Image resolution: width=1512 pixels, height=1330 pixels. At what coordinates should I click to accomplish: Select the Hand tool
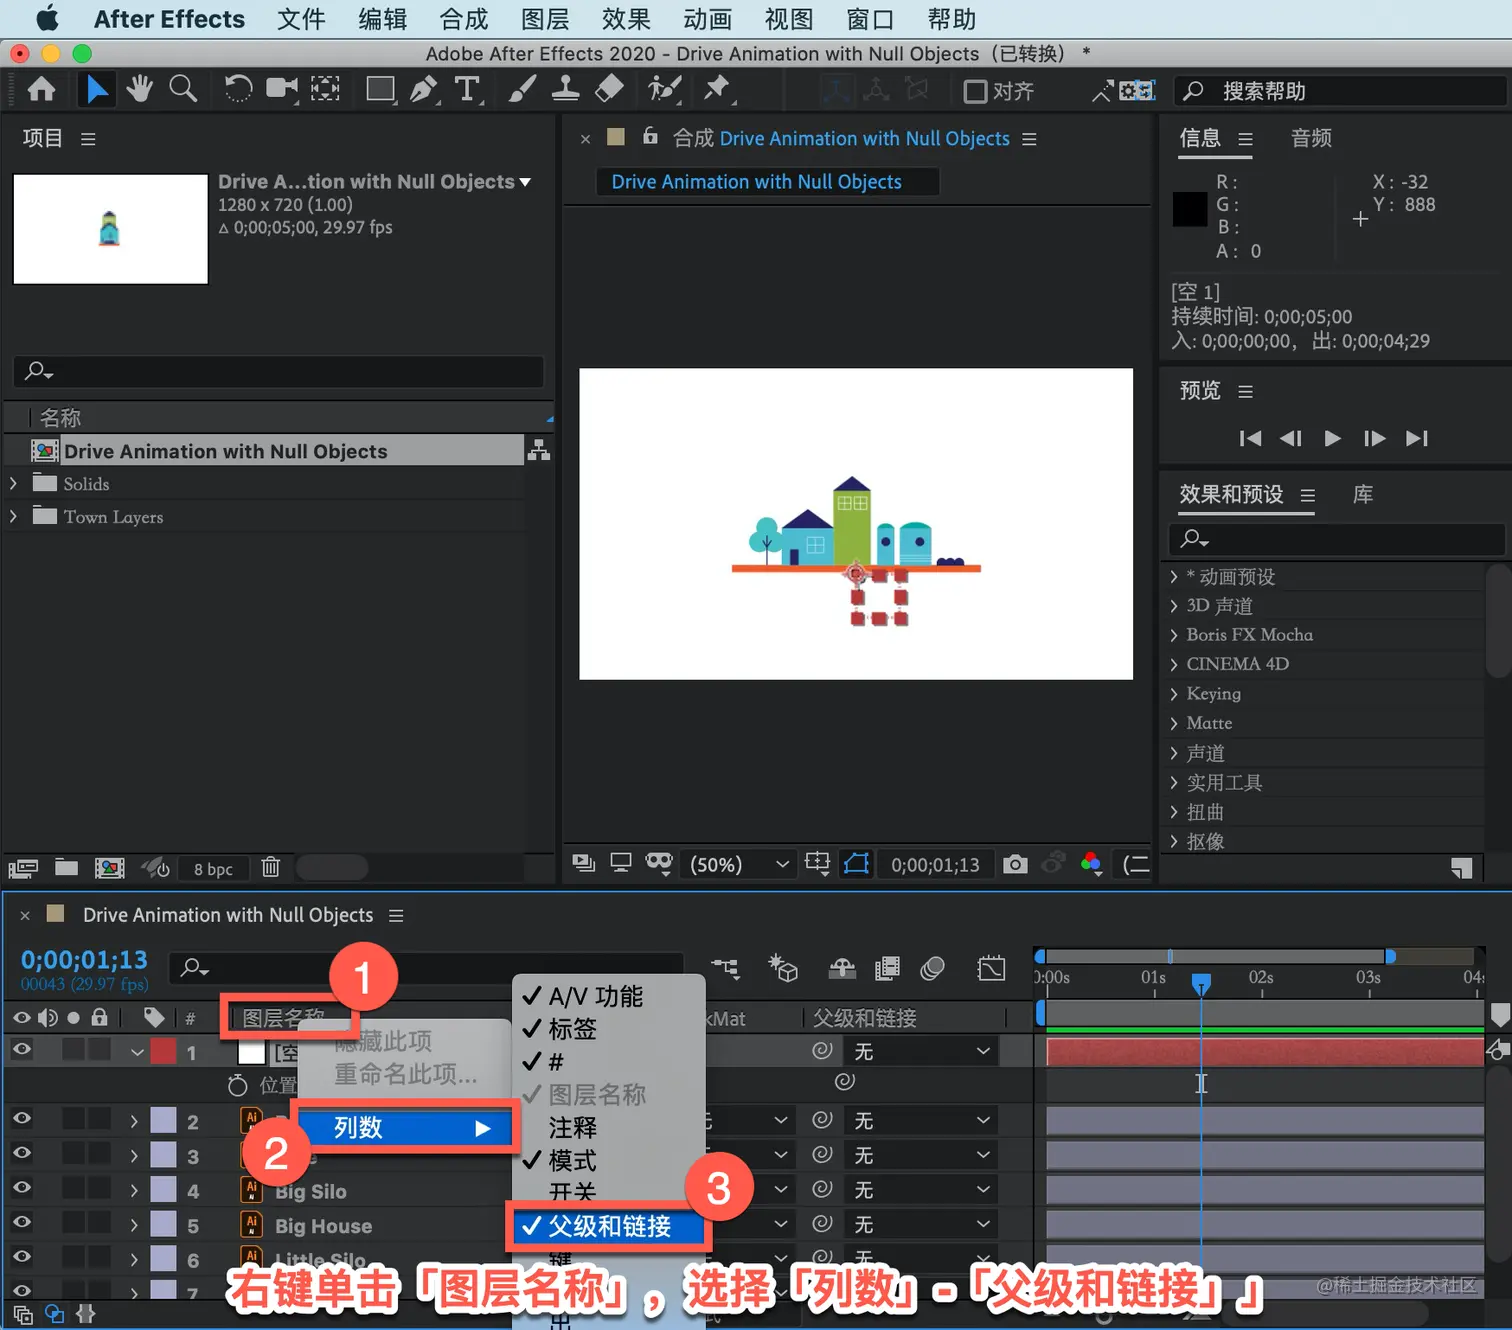139,90
